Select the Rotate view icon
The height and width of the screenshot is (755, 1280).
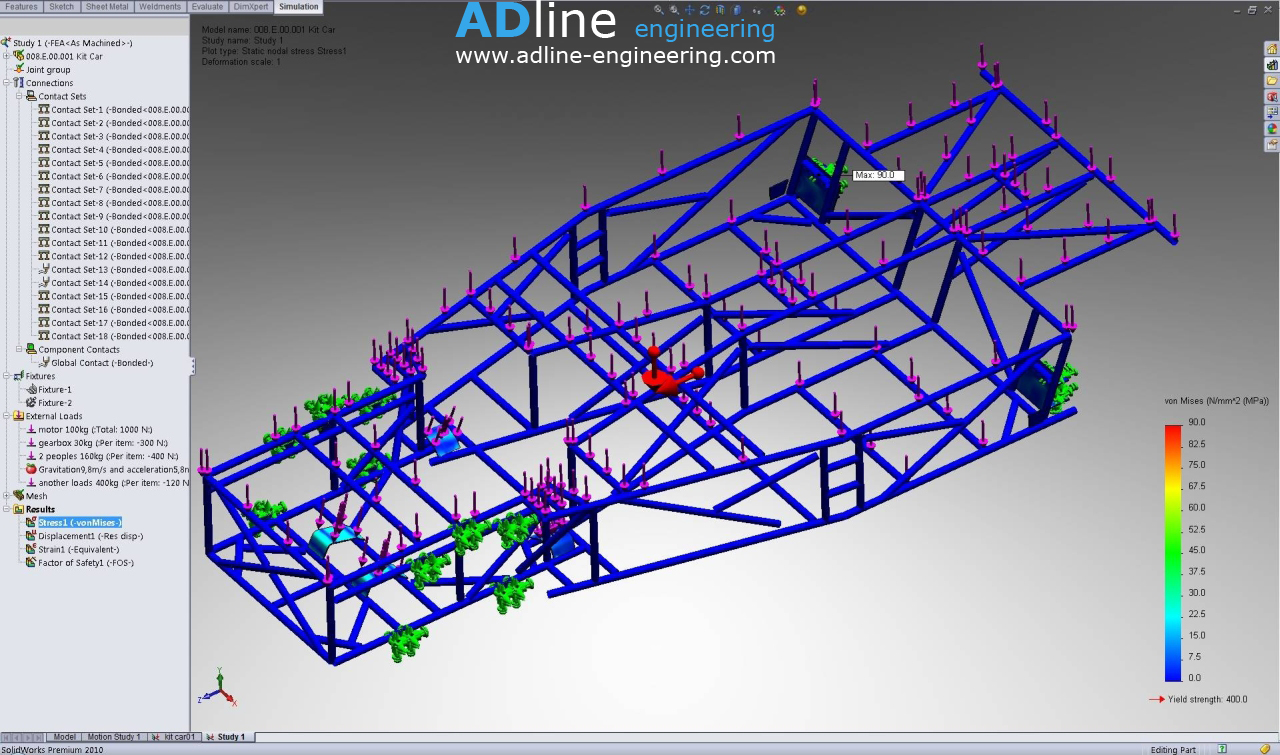[x=705, y=9]
